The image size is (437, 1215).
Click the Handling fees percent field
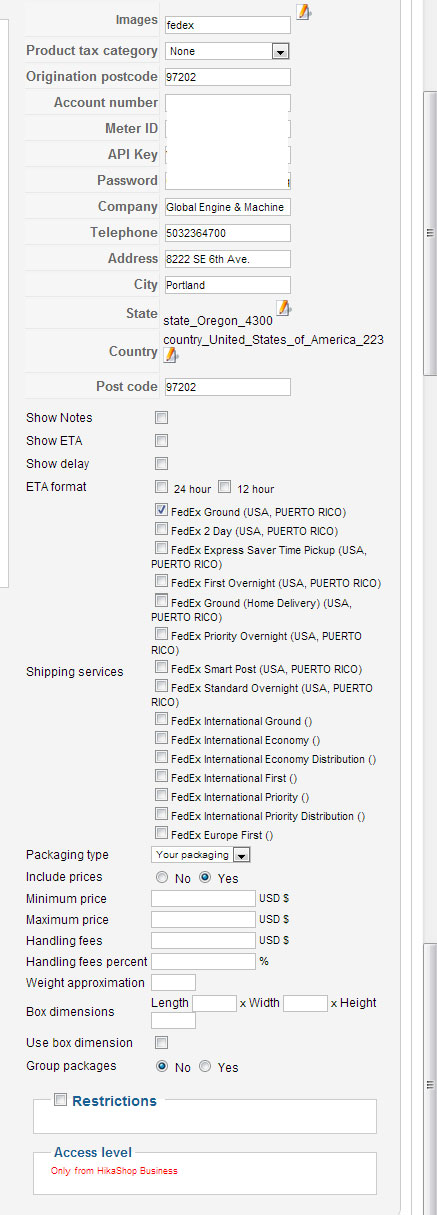point(203,961)
